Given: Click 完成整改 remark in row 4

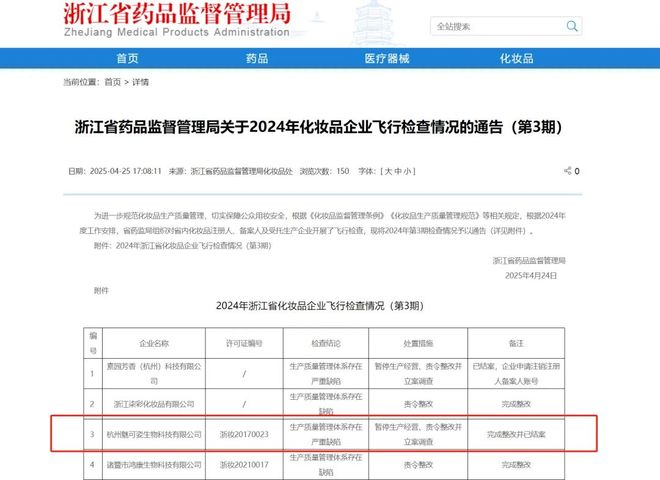Looking at the screenshot, I should (x=516, y=464).
